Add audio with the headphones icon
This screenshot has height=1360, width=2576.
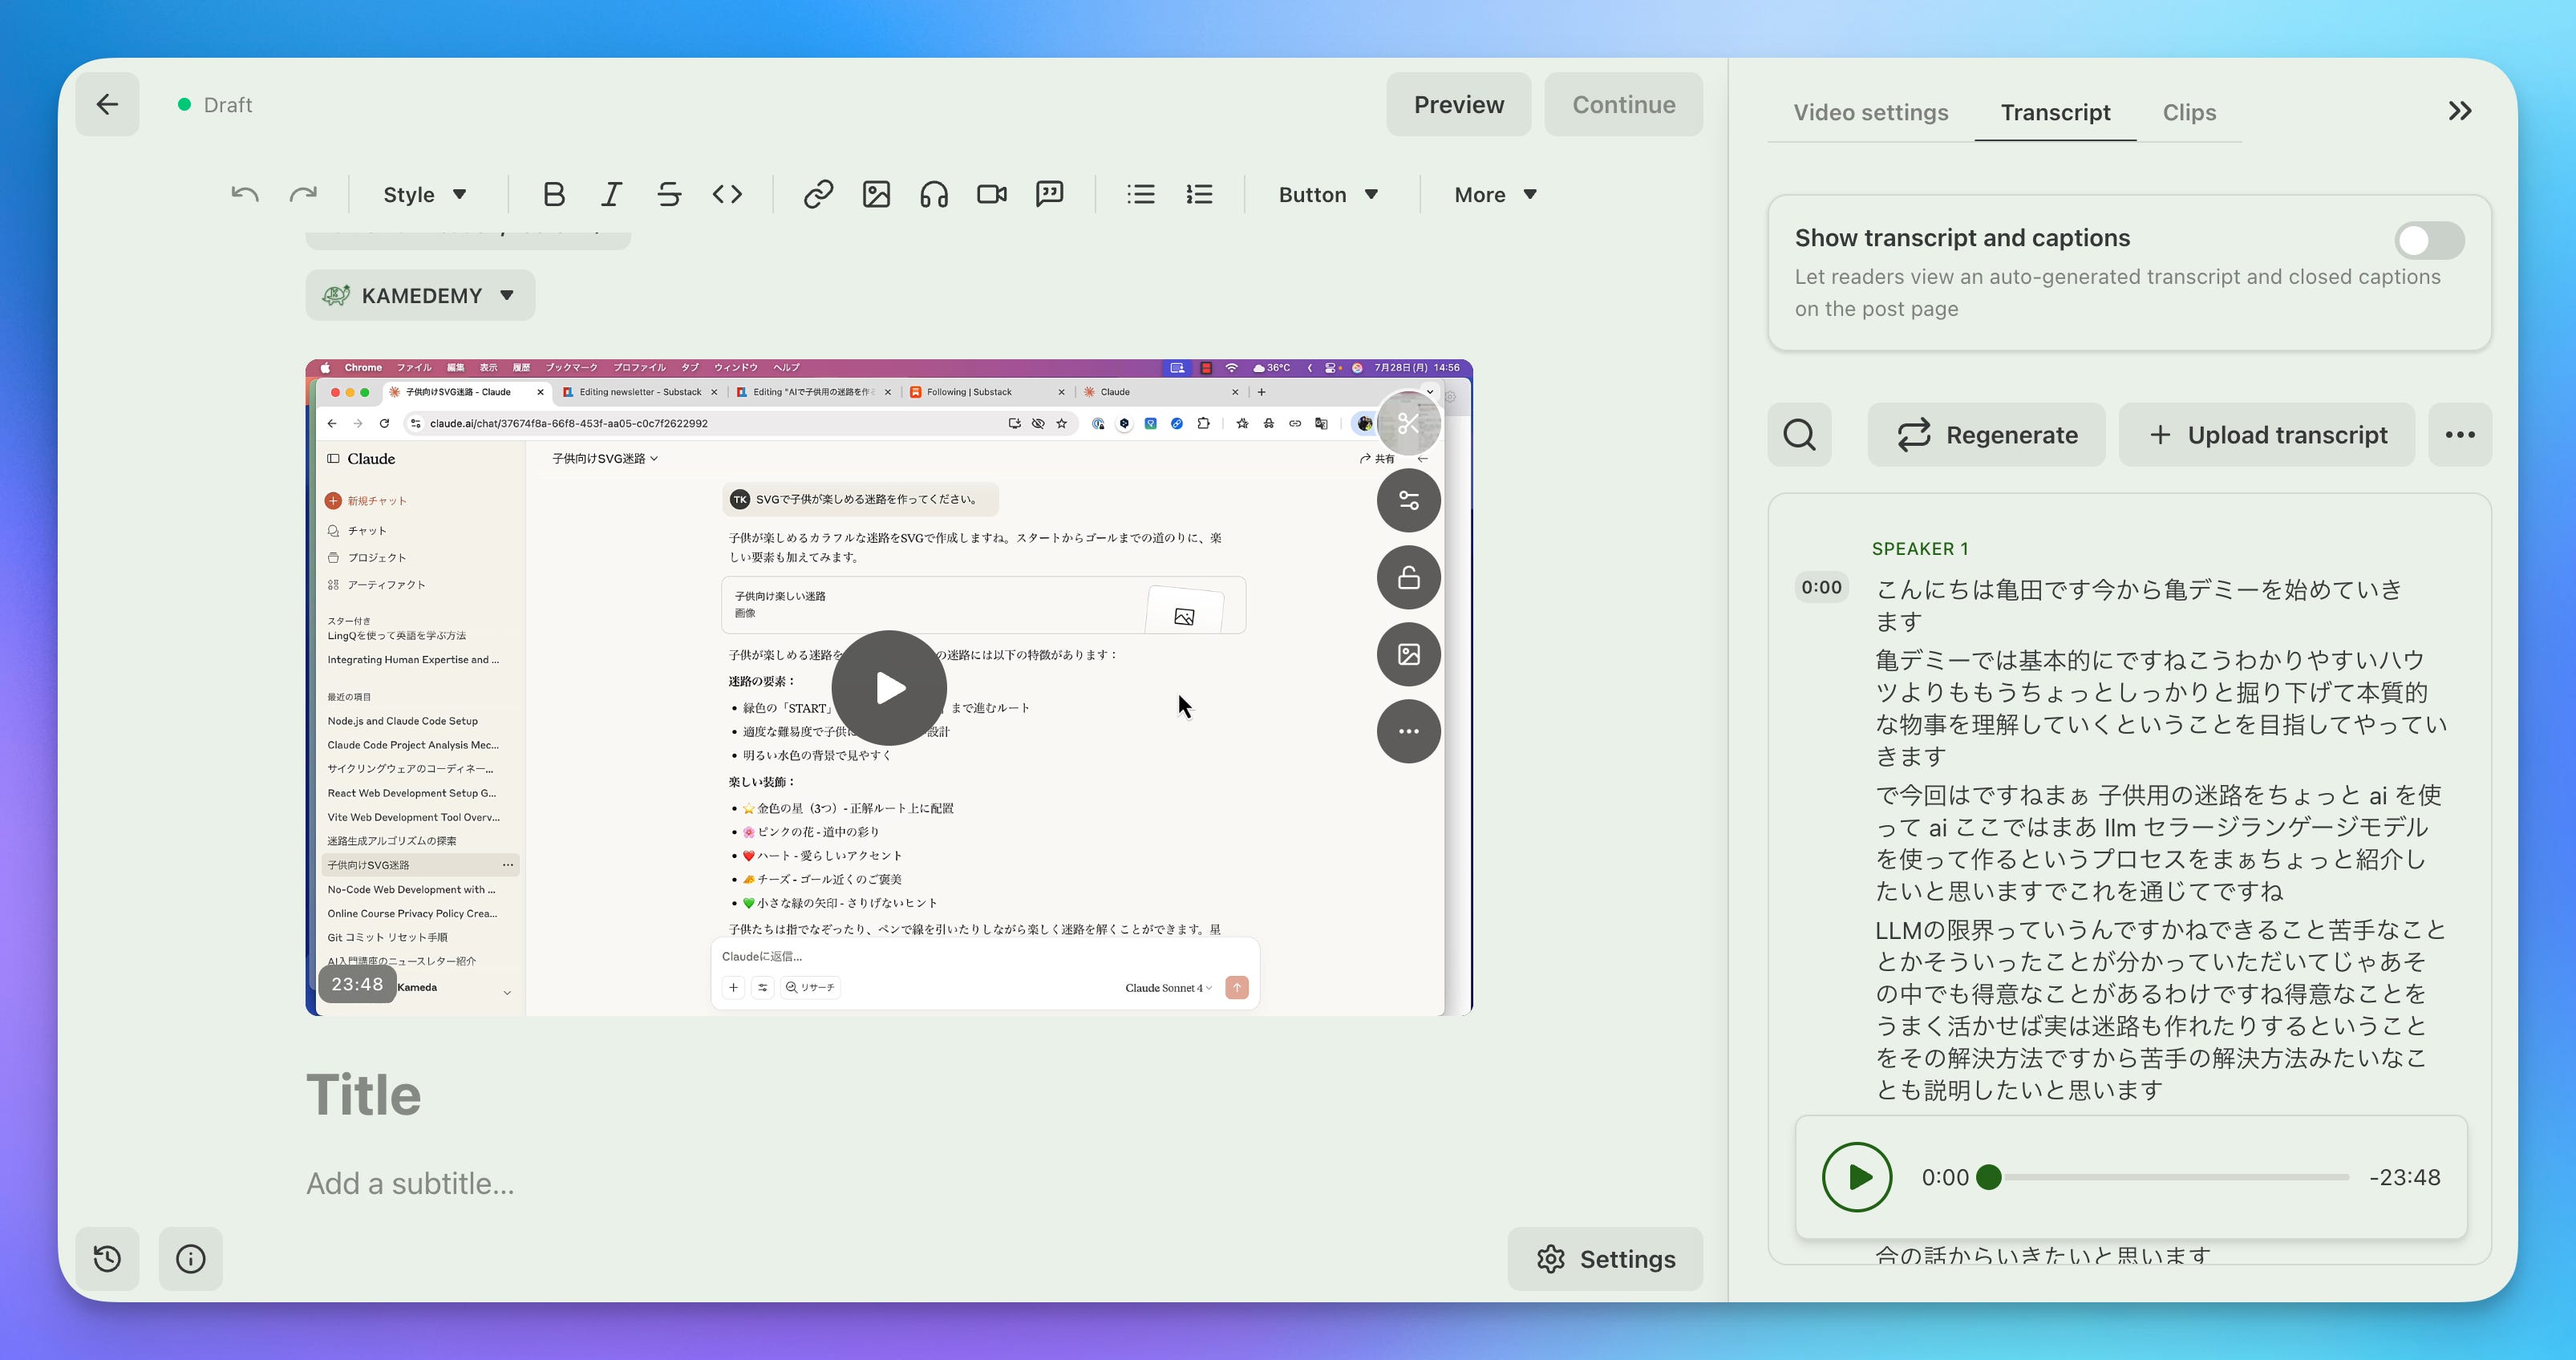tap(934, 194)
